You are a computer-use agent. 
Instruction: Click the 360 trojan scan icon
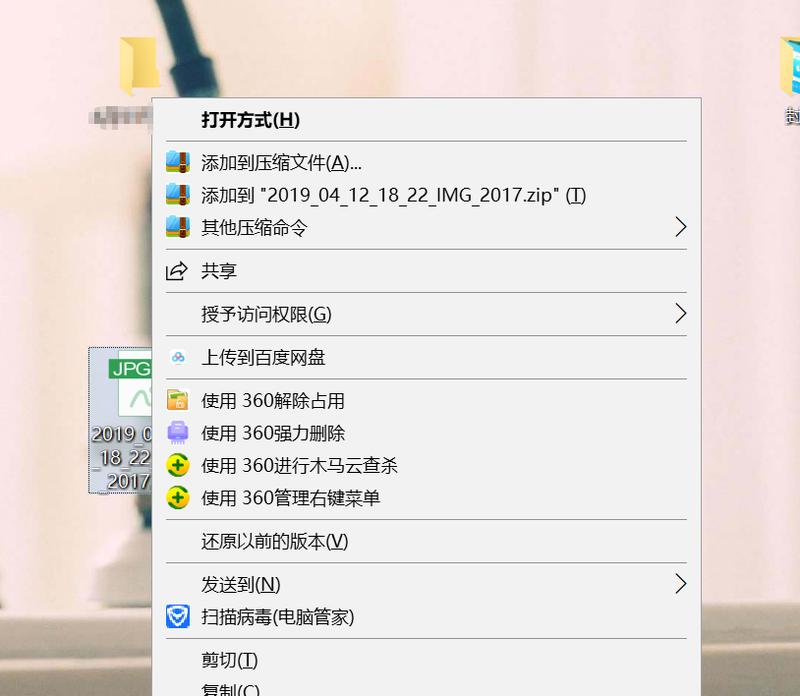[x=178, y=465]
